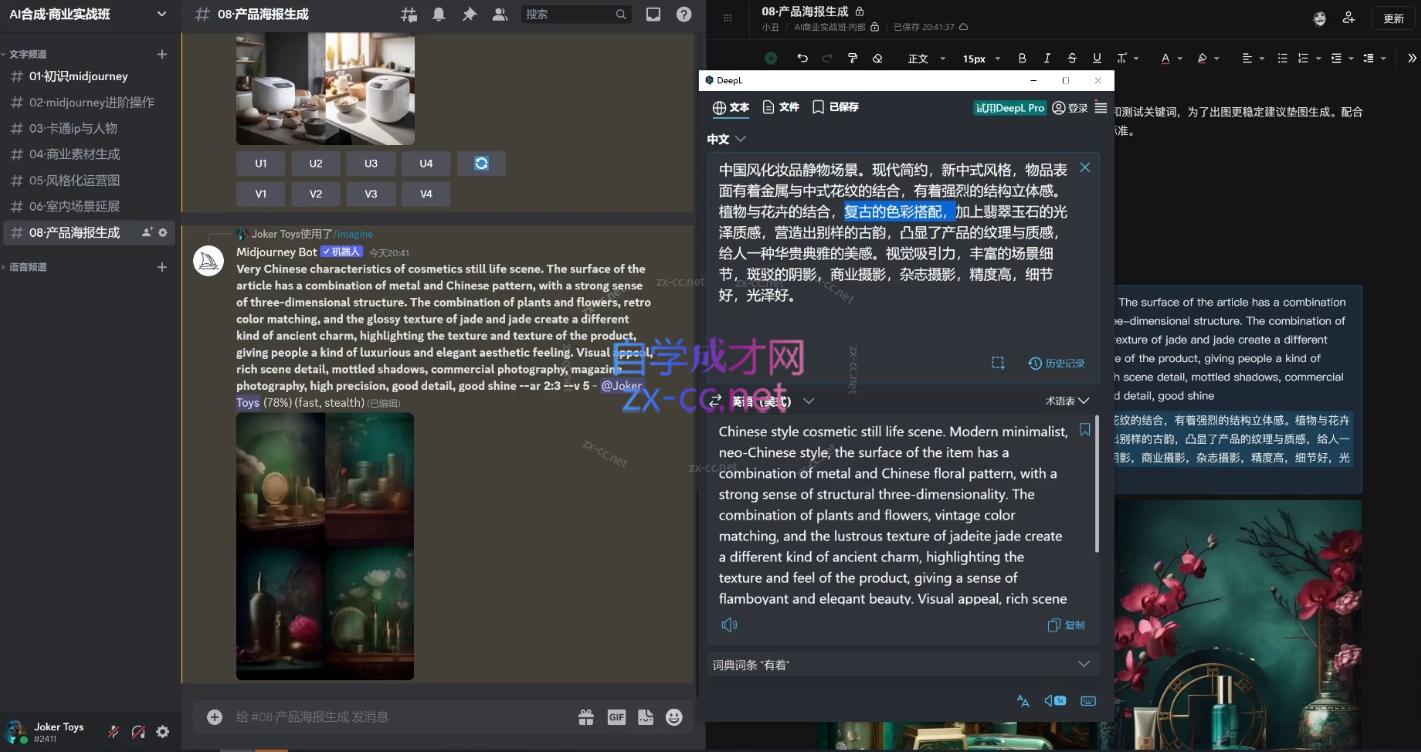The height and width of the screenshot is (752, 1421).
Task: Switch to DeepL 文件 tab
Action: pyautogui.click(x=781, y=108)
